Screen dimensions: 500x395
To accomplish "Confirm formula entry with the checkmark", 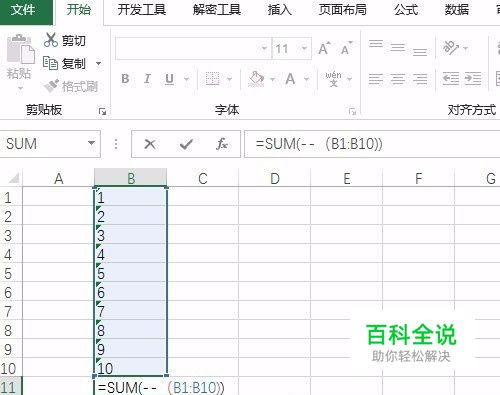I will point(186,144).
